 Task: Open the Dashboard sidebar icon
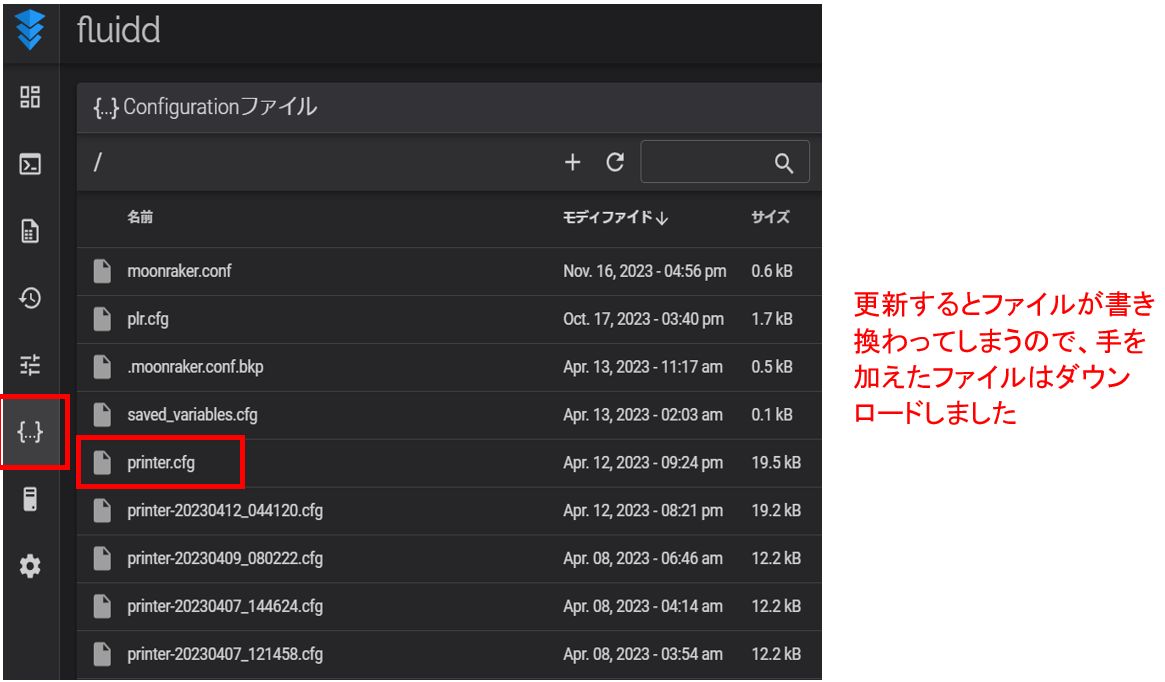click(30, 97)
